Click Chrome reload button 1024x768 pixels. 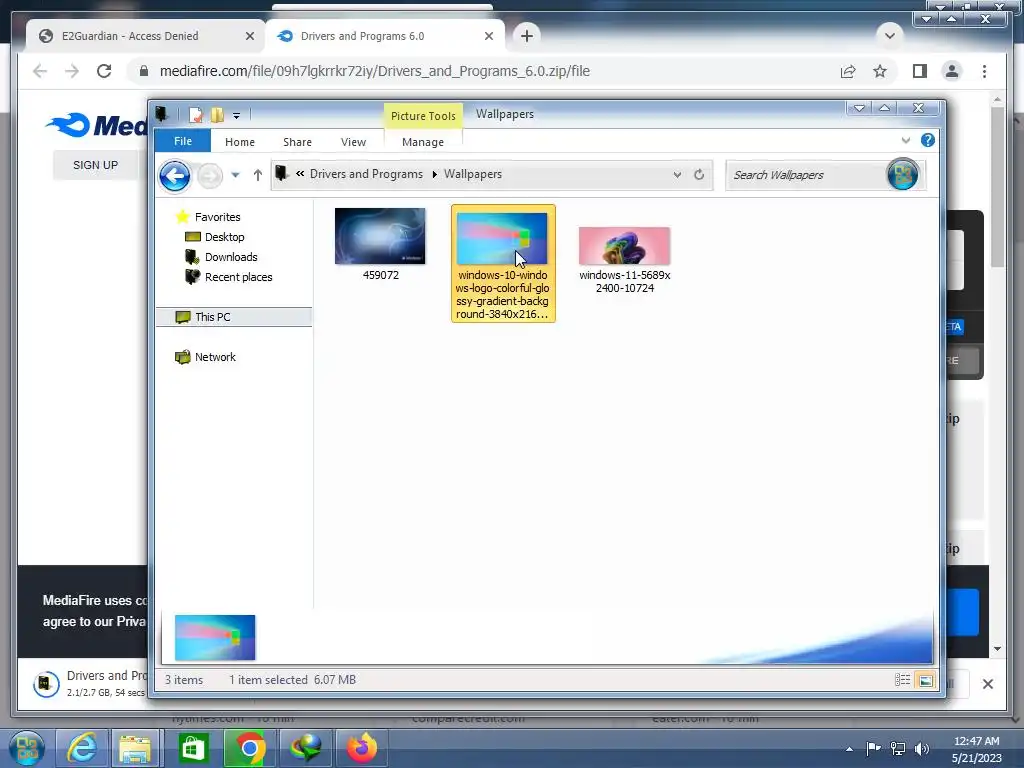pyautogui.click(x=104, y=71)
